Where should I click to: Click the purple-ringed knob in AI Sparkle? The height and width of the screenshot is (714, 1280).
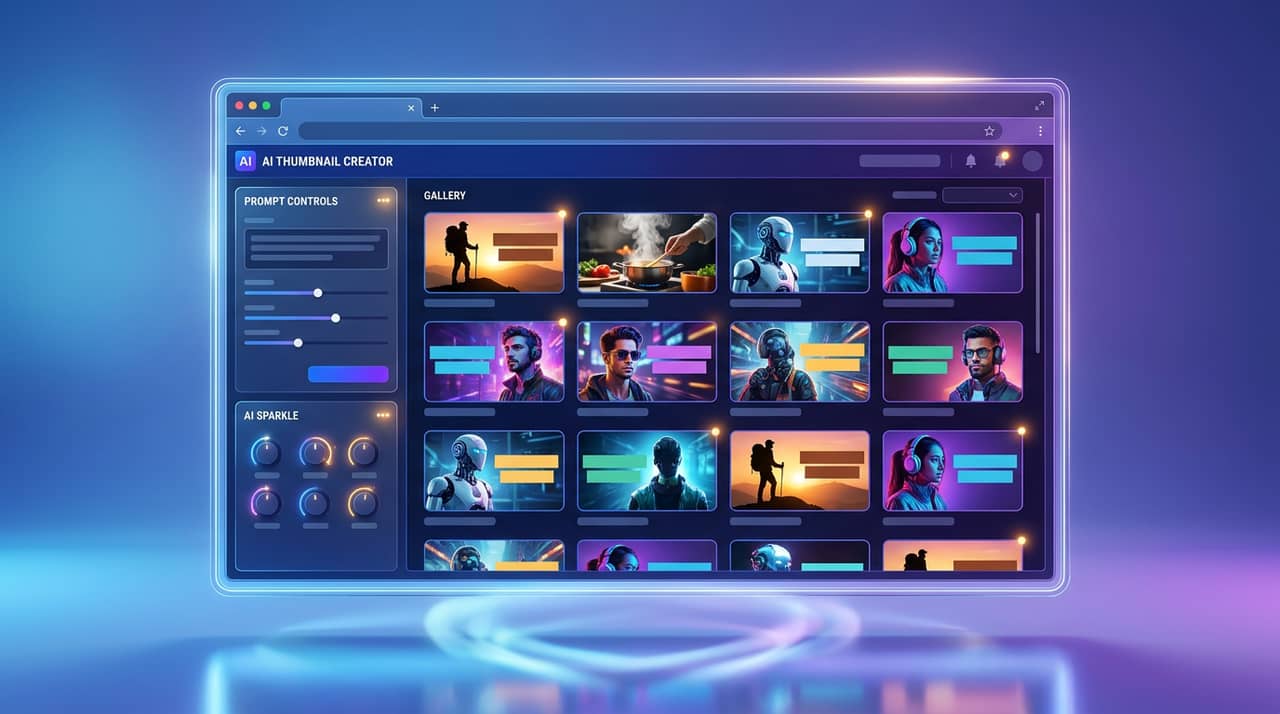(x=265, y=501)
